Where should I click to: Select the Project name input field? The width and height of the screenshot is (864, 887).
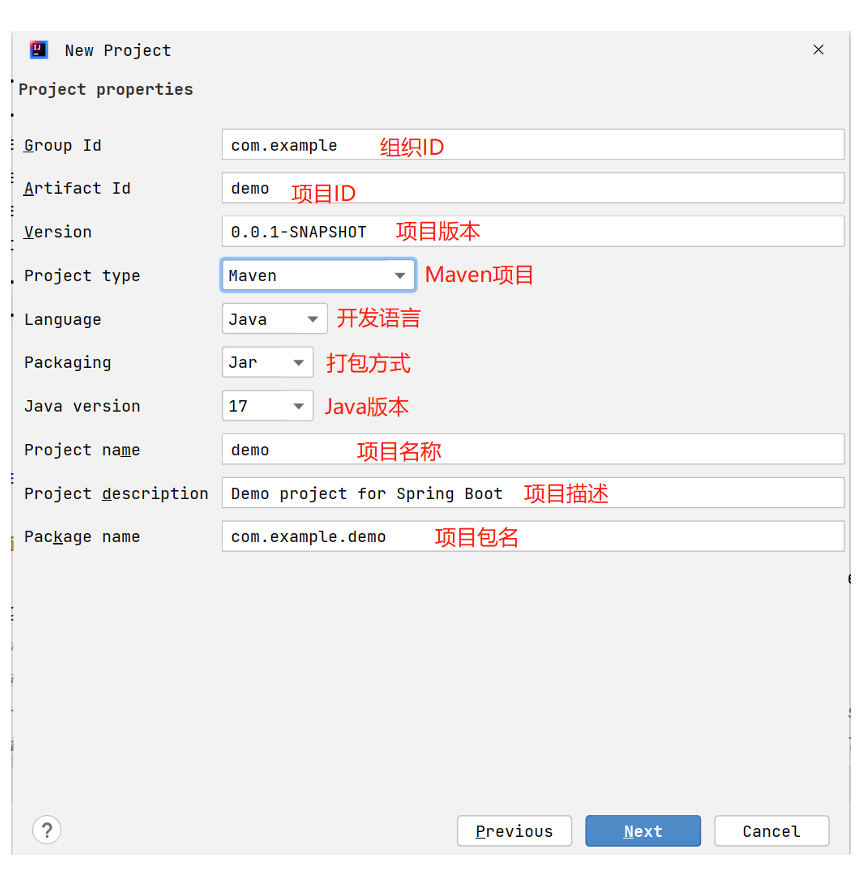pos(533,449)
